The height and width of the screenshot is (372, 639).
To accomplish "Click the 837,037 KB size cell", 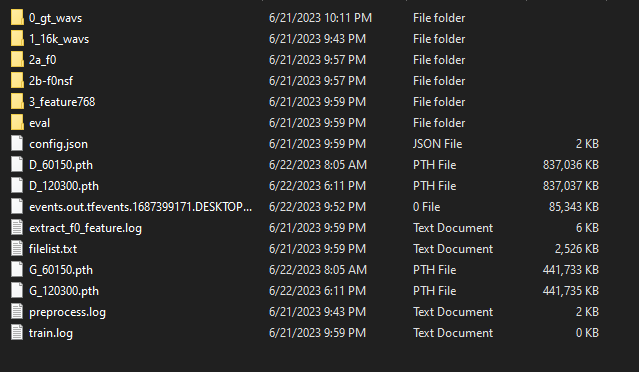I will tap(571, 186).
